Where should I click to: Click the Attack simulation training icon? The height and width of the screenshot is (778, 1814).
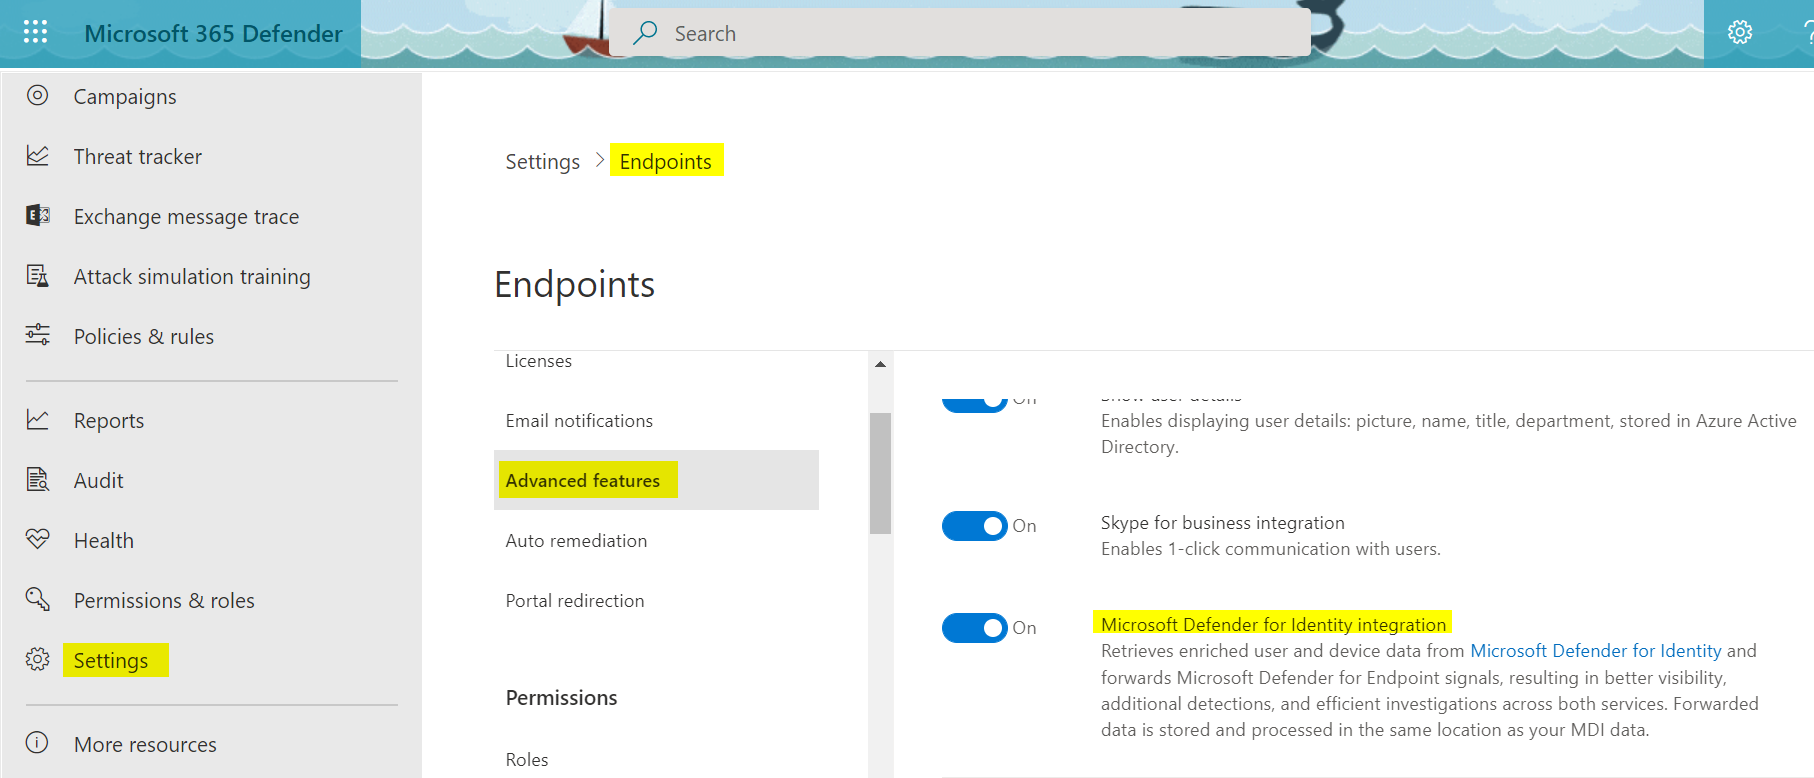point(37,276)
